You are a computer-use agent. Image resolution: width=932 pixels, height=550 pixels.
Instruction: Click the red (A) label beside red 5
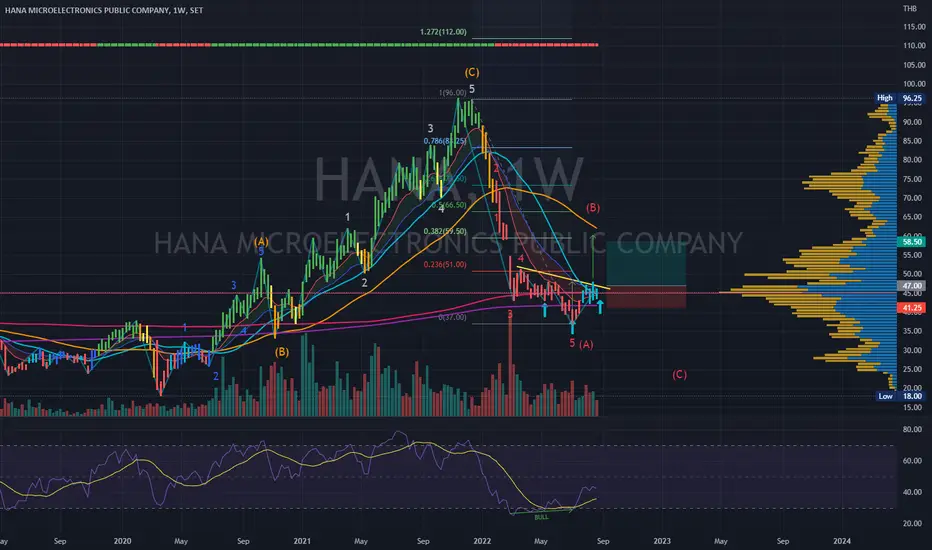(x=586, y=344)
